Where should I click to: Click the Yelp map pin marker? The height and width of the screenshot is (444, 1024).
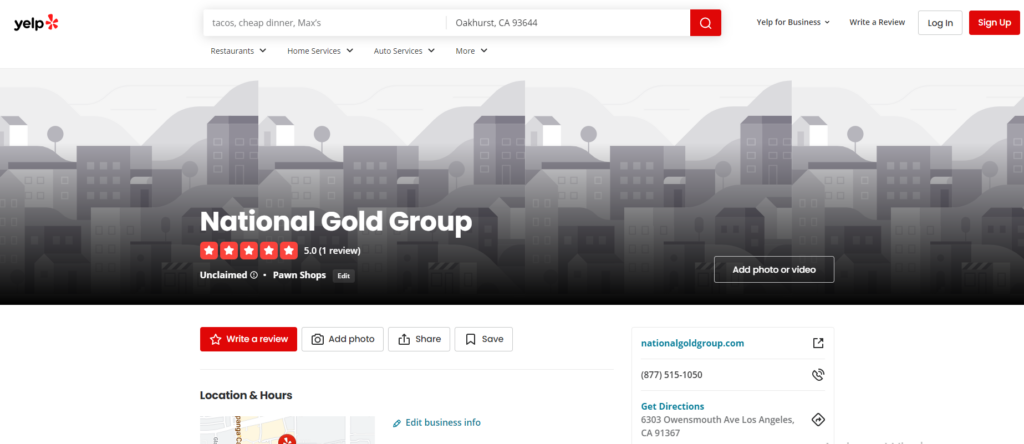tap(287, 440)
